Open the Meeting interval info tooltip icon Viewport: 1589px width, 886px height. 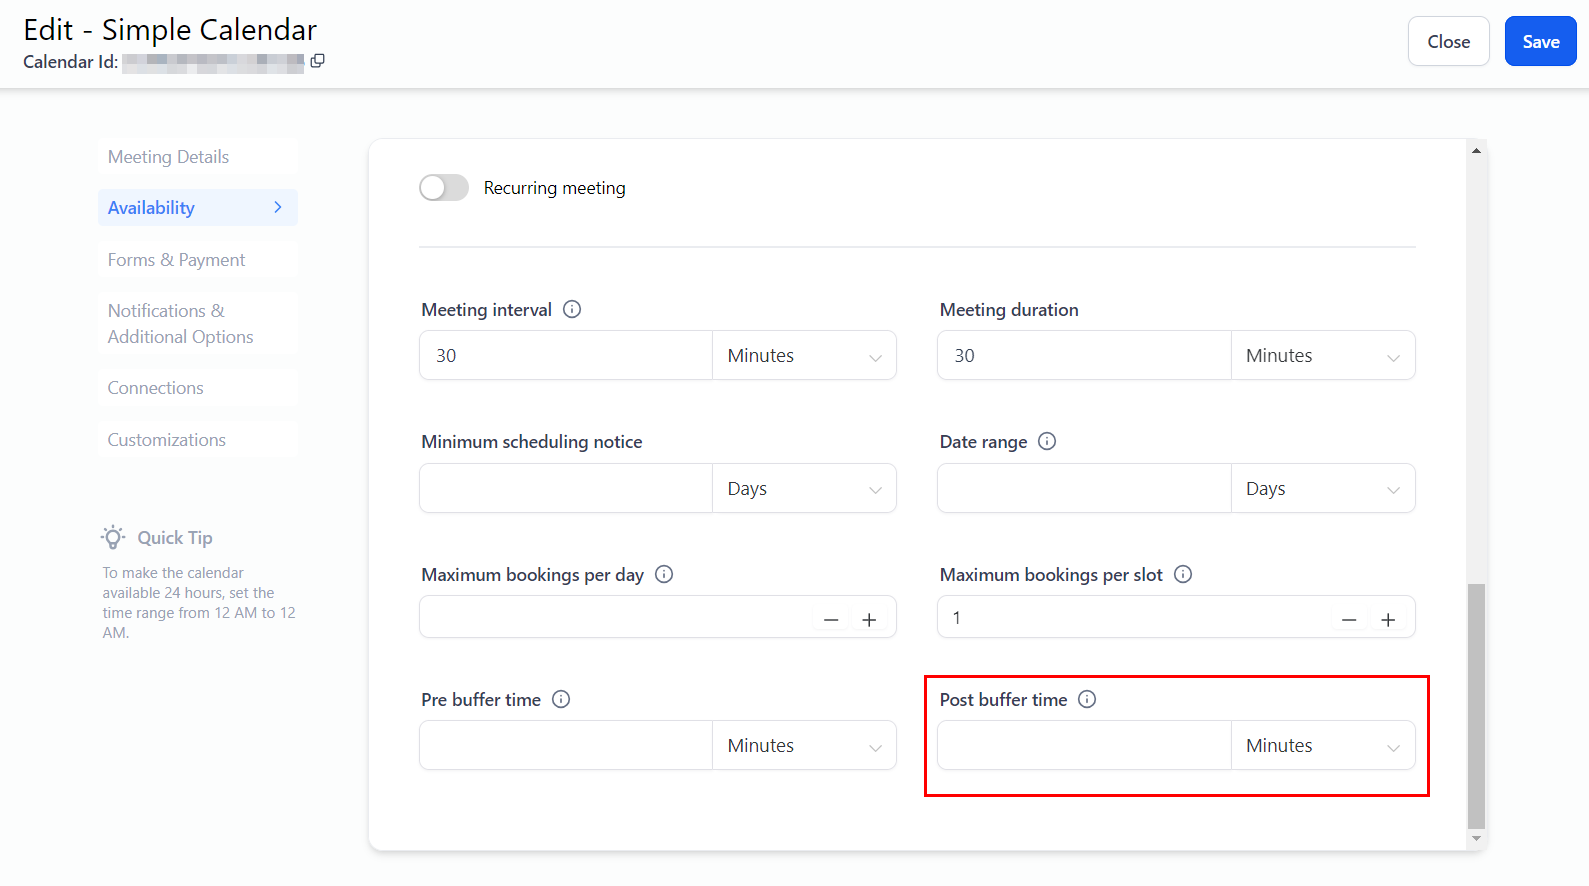click(572, 309)
